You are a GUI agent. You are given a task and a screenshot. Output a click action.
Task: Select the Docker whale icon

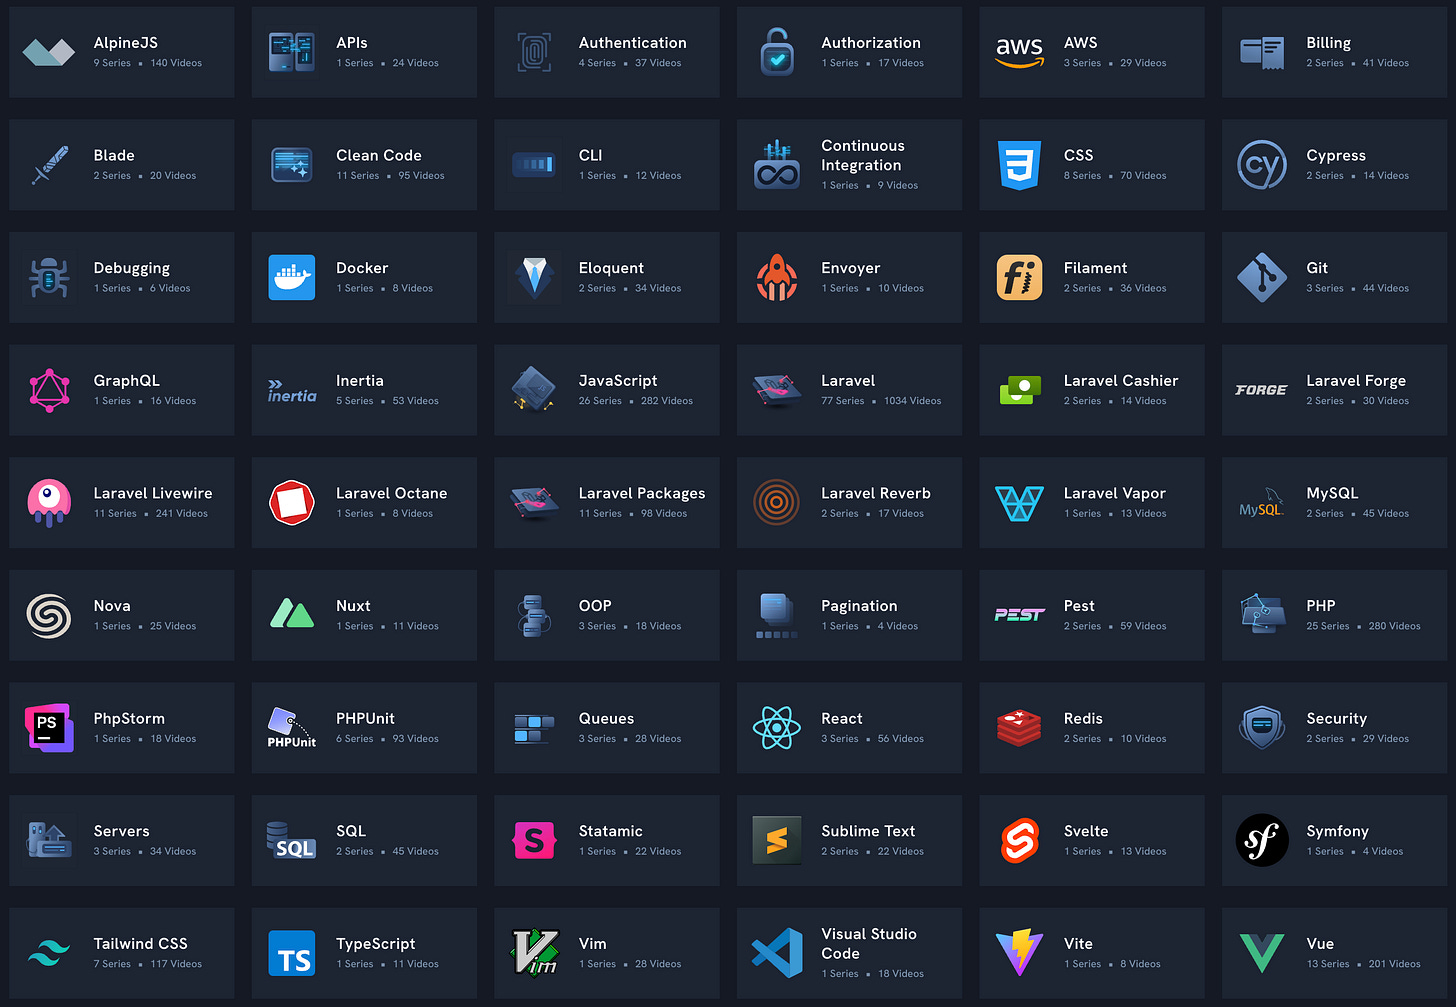292,278
